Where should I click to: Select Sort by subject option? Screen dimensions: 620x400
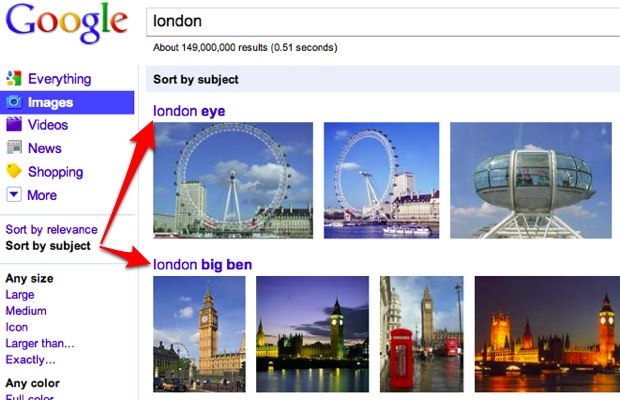tap(48, 245)
